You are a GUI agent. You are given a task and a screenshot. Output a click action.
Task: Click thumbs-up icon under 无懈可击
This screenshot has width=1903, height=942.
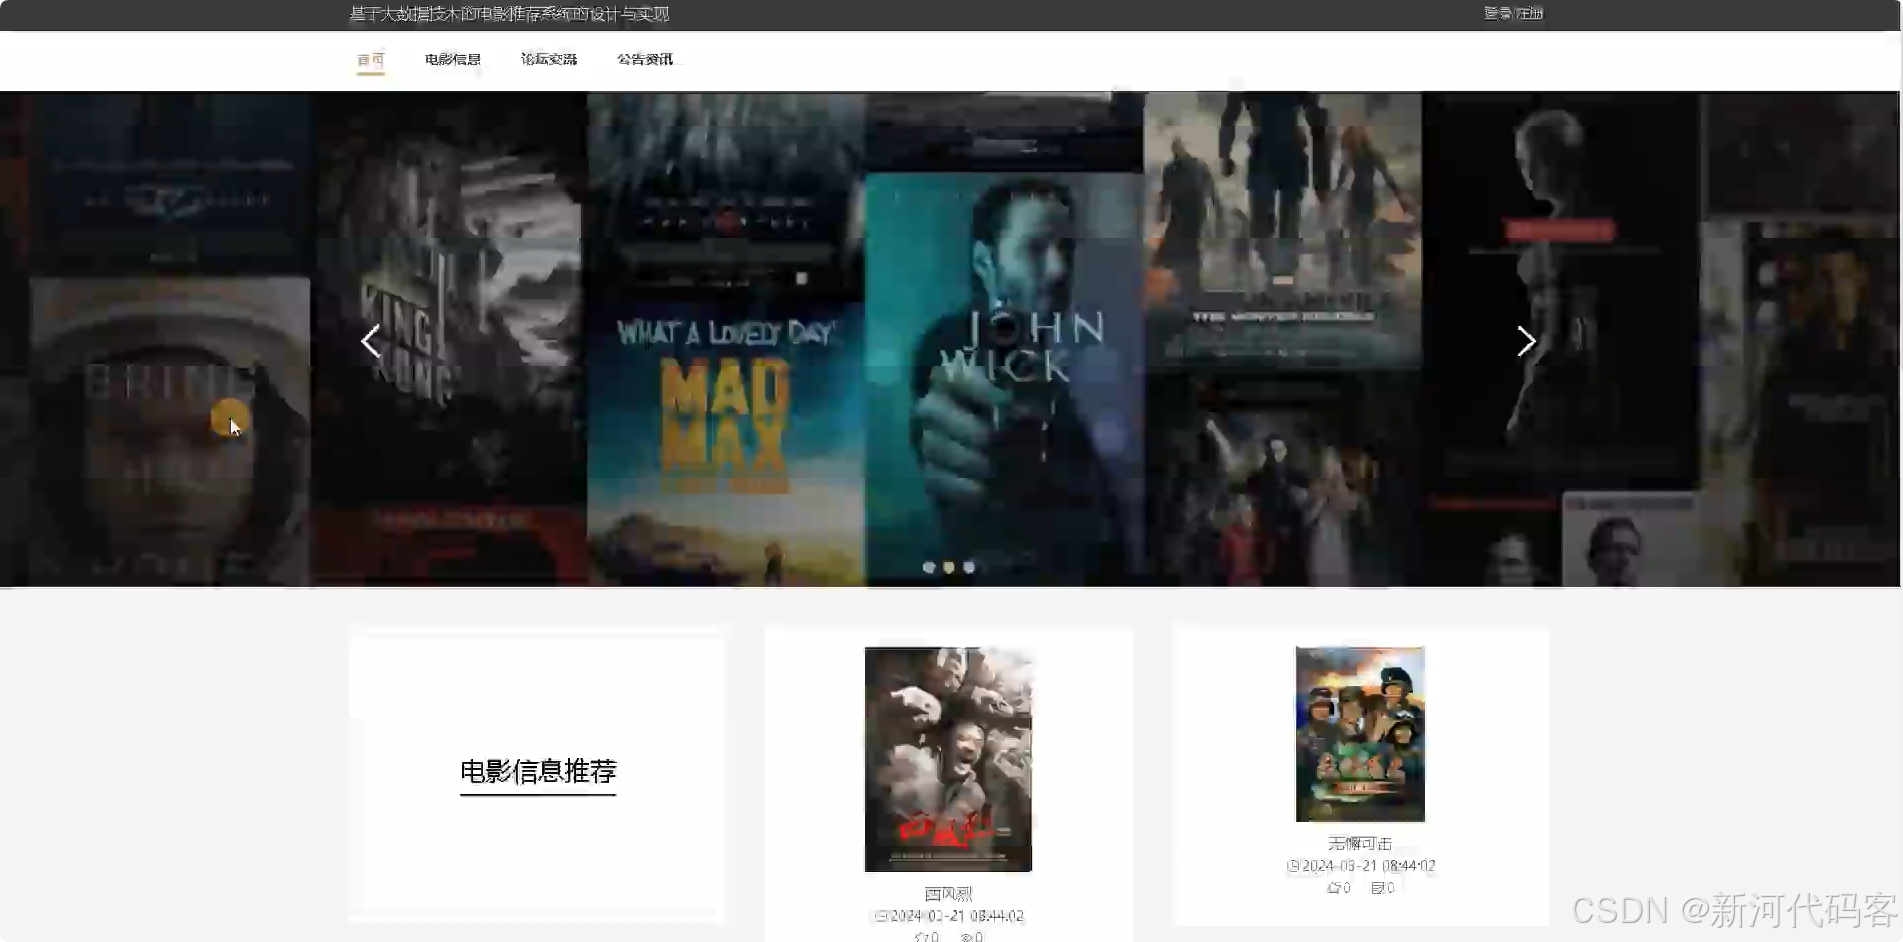click(1333, 888)
